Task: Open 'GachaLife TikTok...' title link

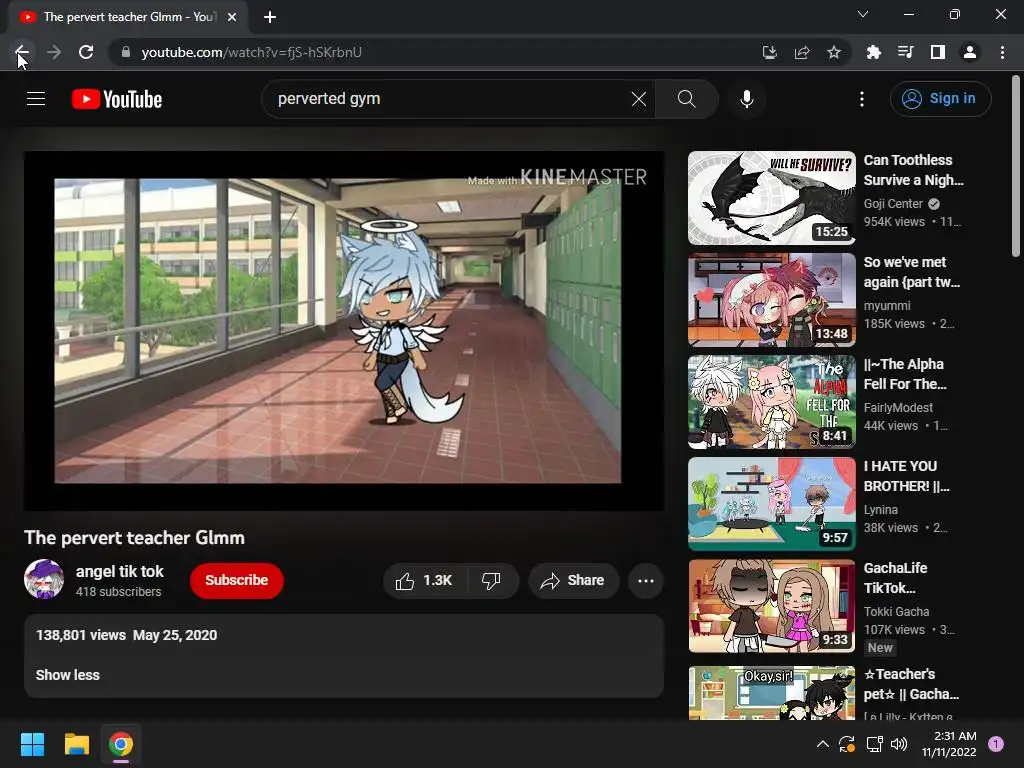Action: [895, 577]
